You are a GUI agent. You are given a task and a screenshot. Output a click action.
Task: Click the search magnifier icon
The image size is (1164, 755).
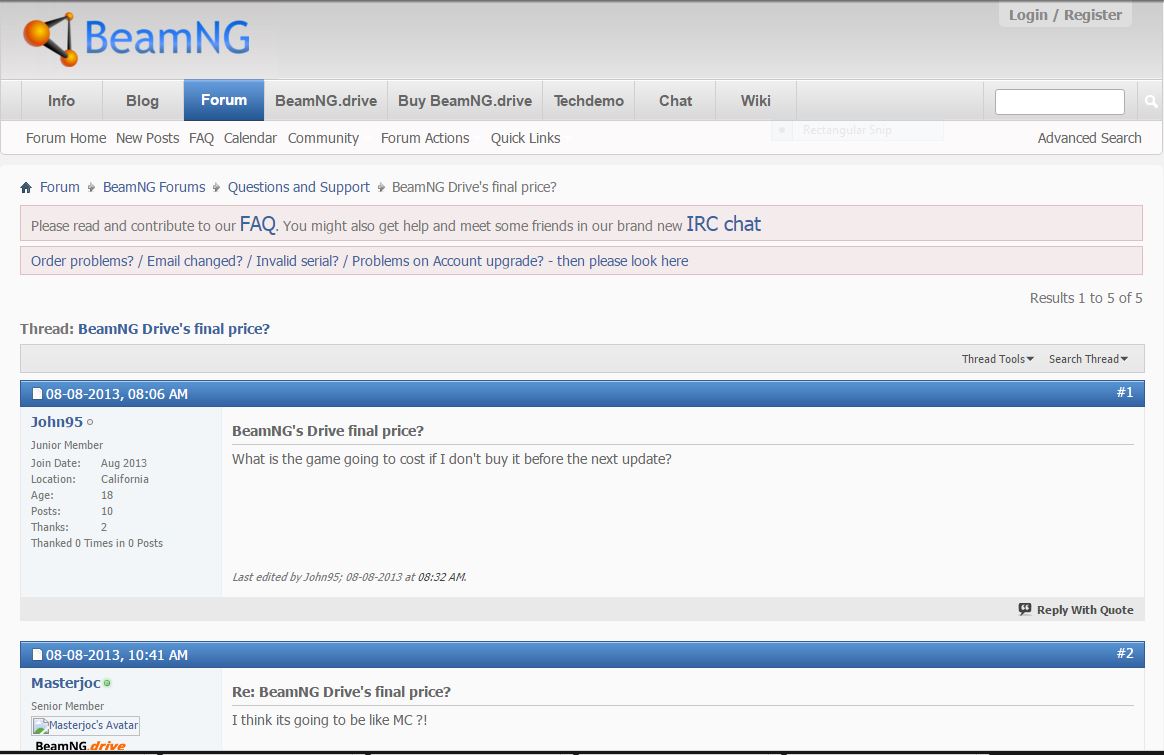pos(1151,102)
